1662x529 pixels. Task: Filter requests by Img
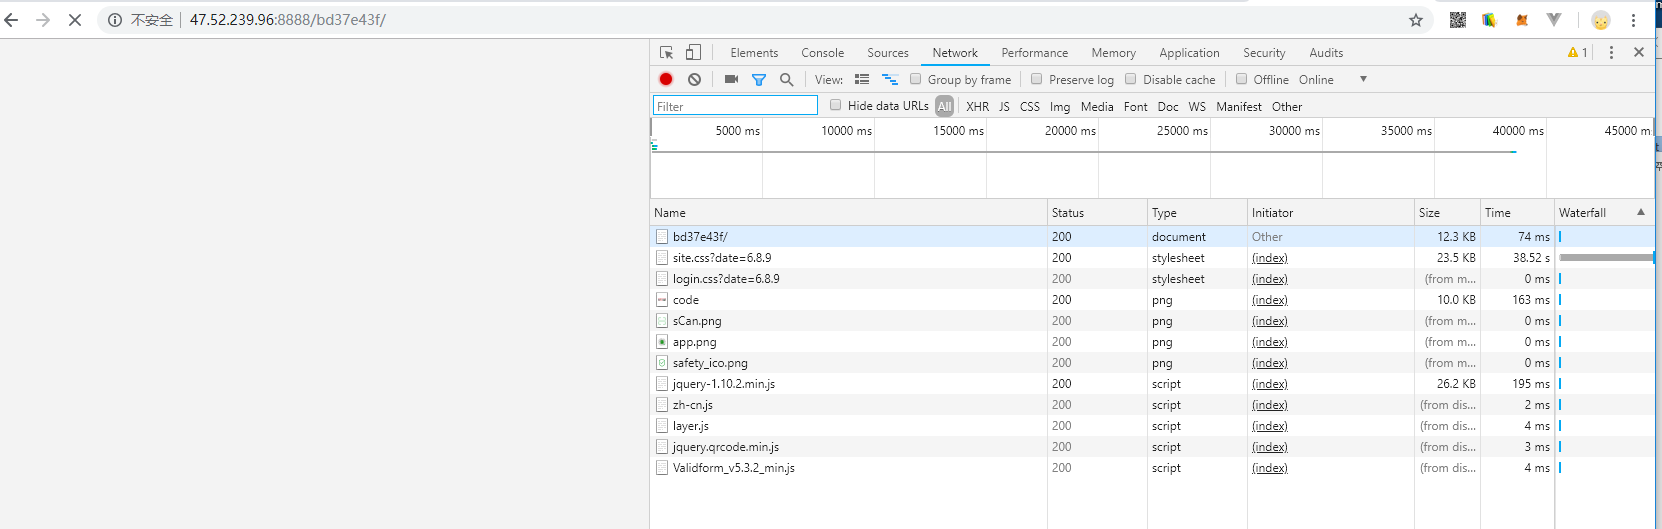(1060, 106)
